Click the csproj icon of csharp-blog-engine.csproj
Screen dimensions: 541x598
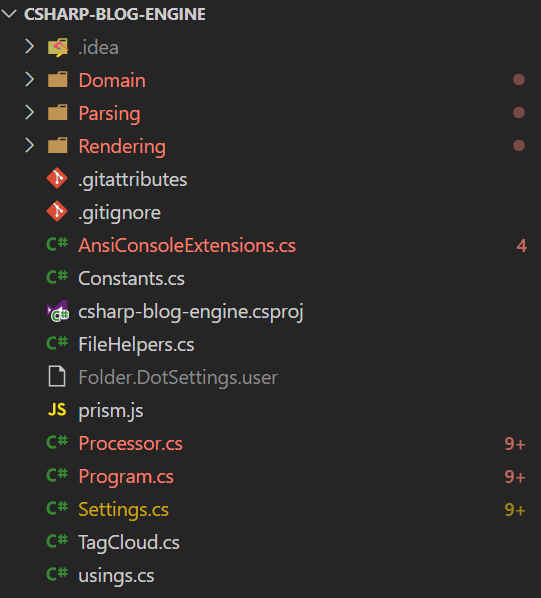pos(58,311)
